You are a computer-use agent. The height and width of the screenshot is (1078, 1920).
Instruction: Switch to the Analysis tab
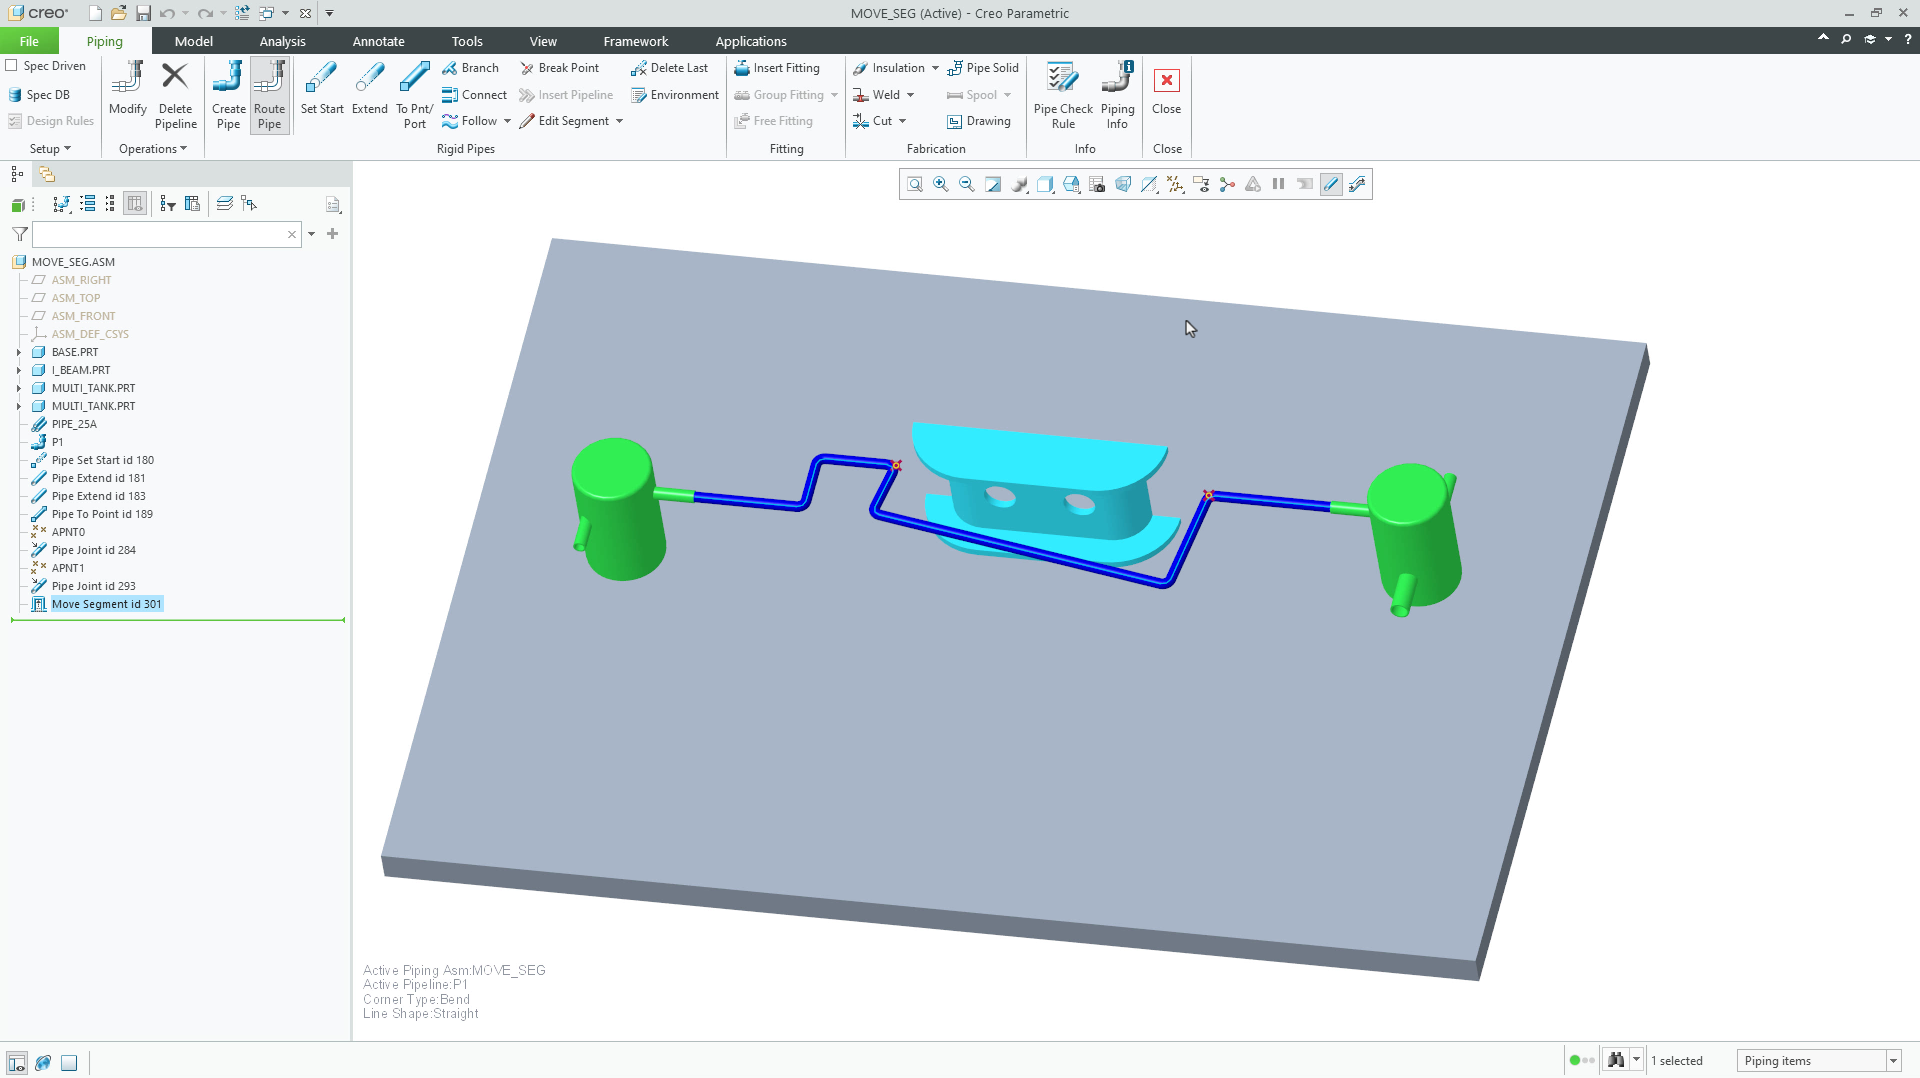point(281,41)
